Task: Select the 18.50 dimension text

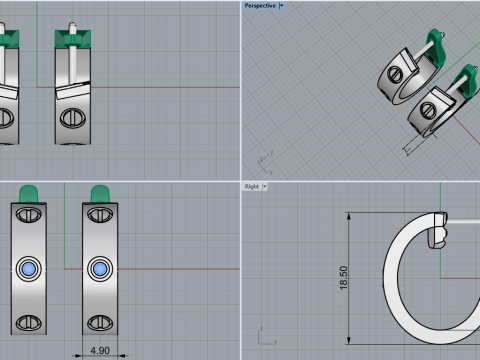Action: [x=343, y=278]
